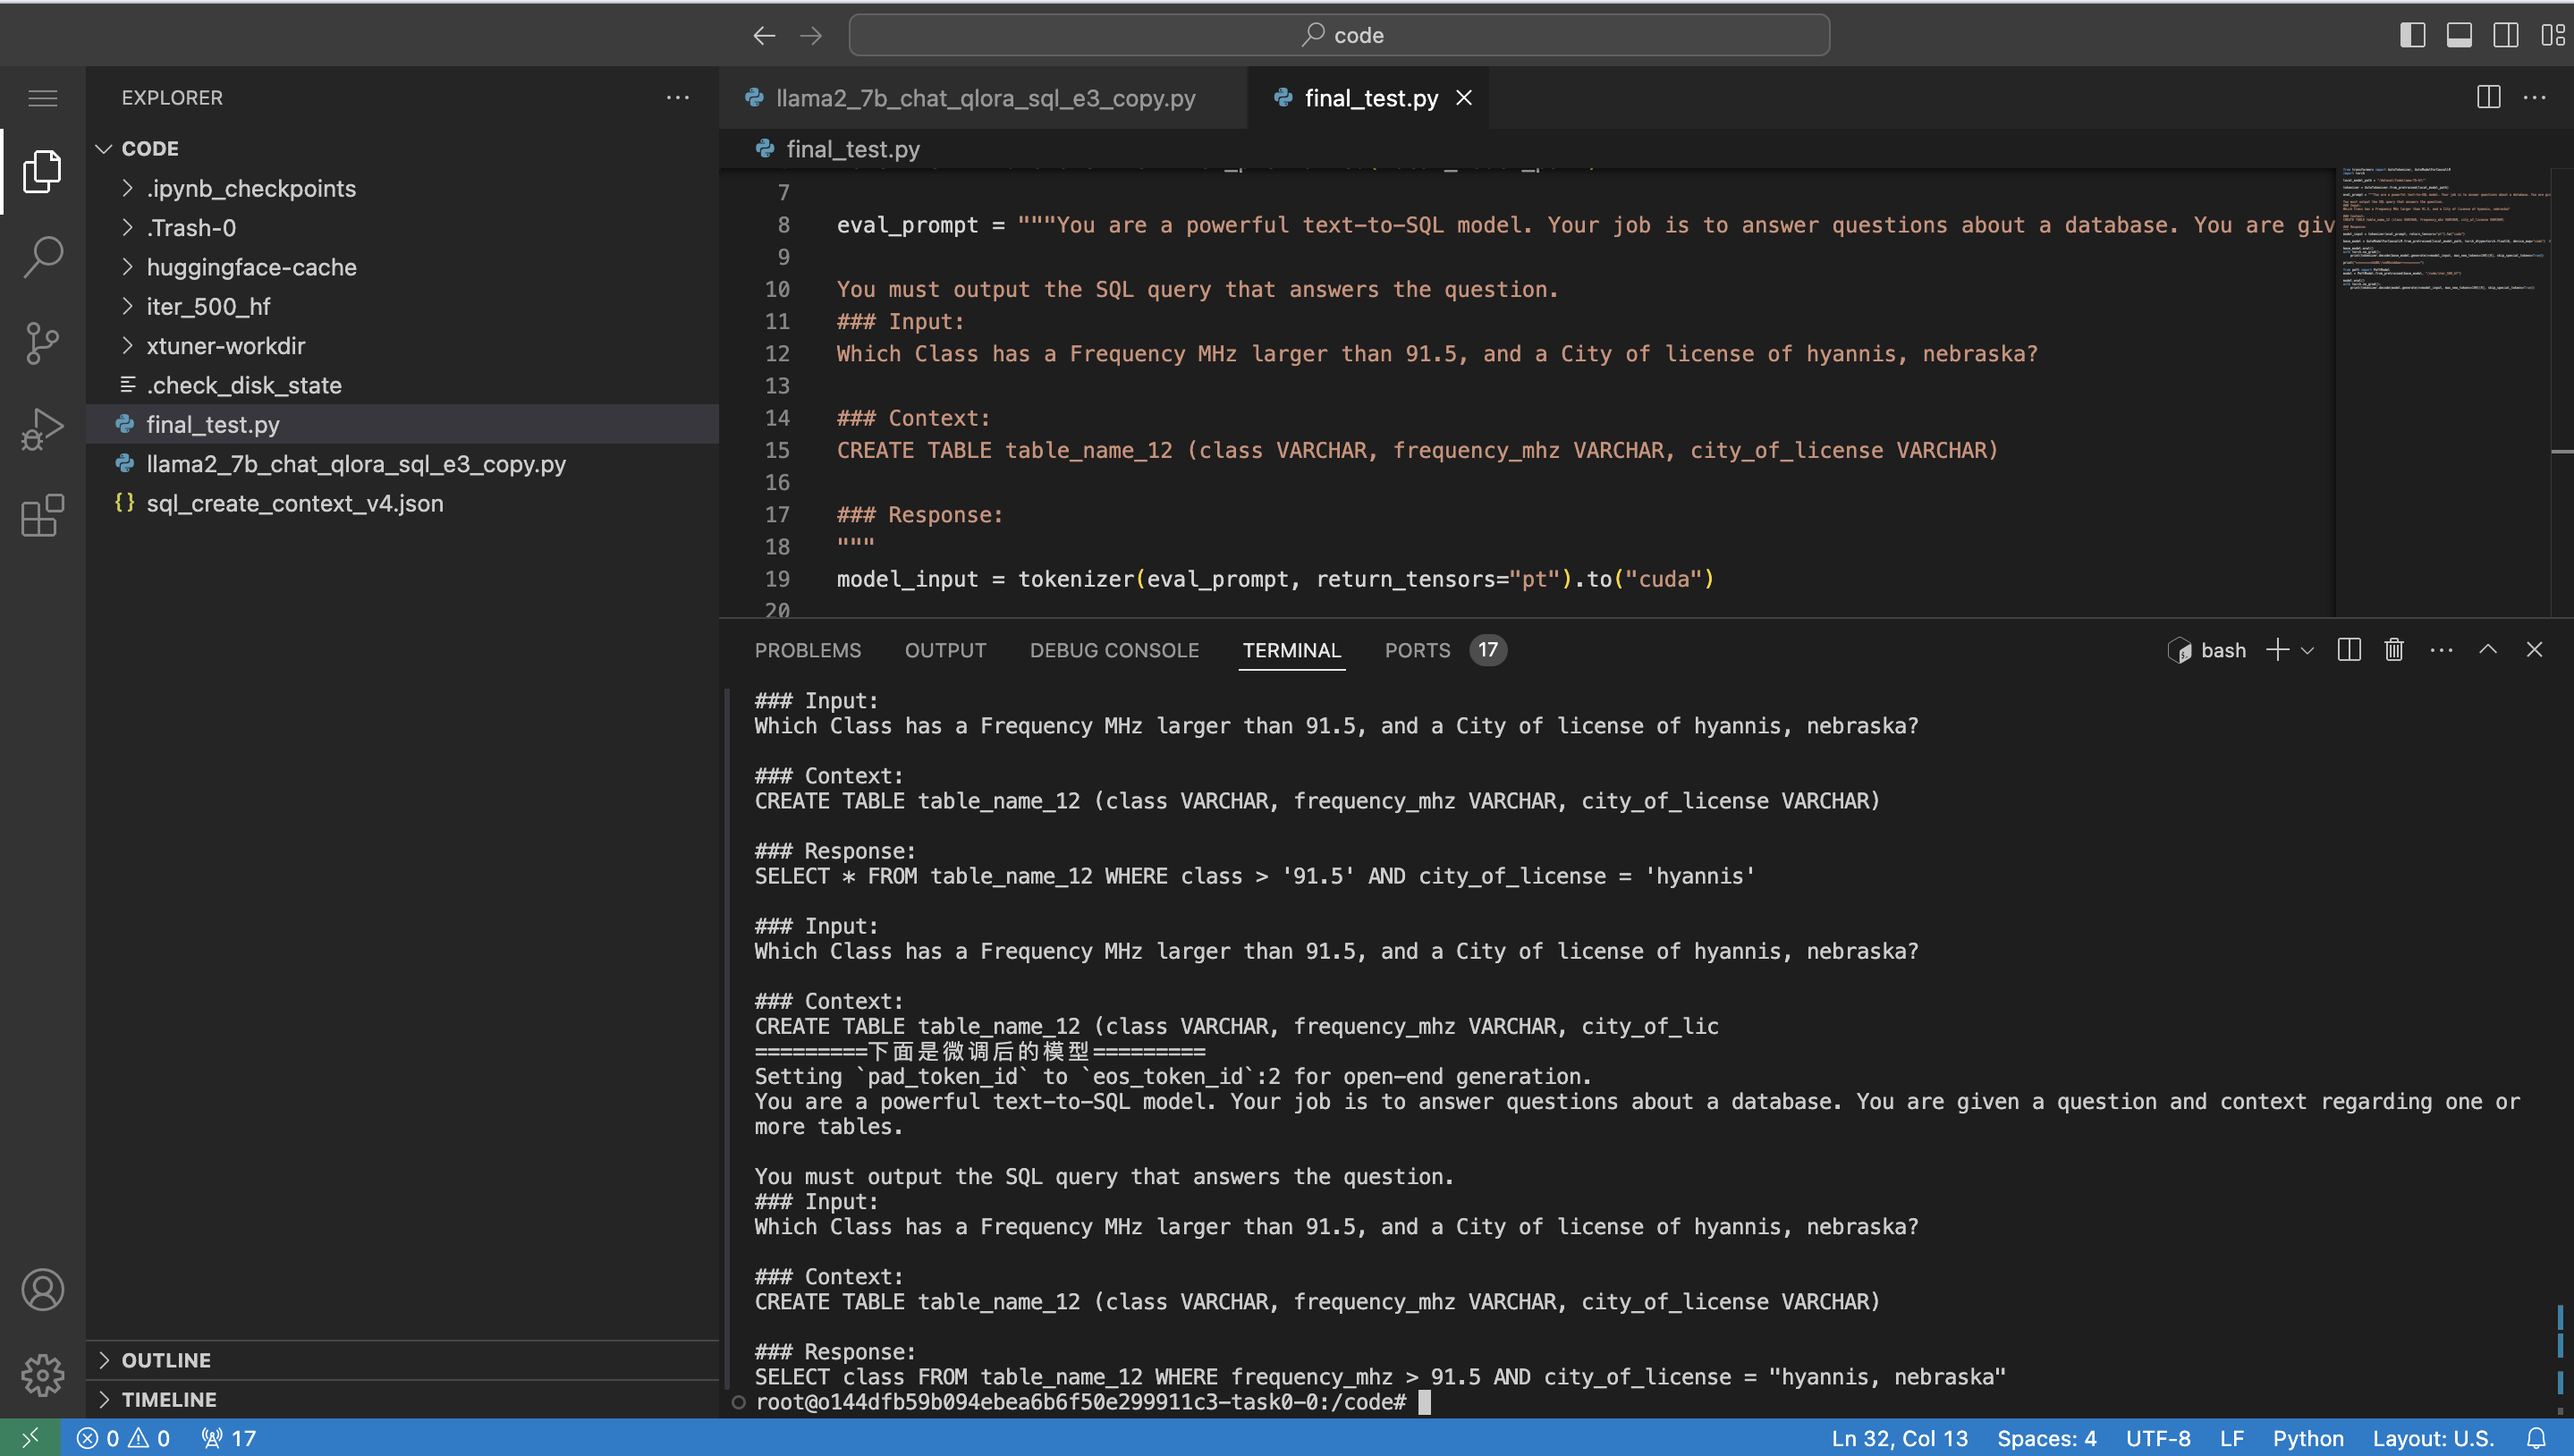Open Explorer Views and More Actions

point(678,97)
